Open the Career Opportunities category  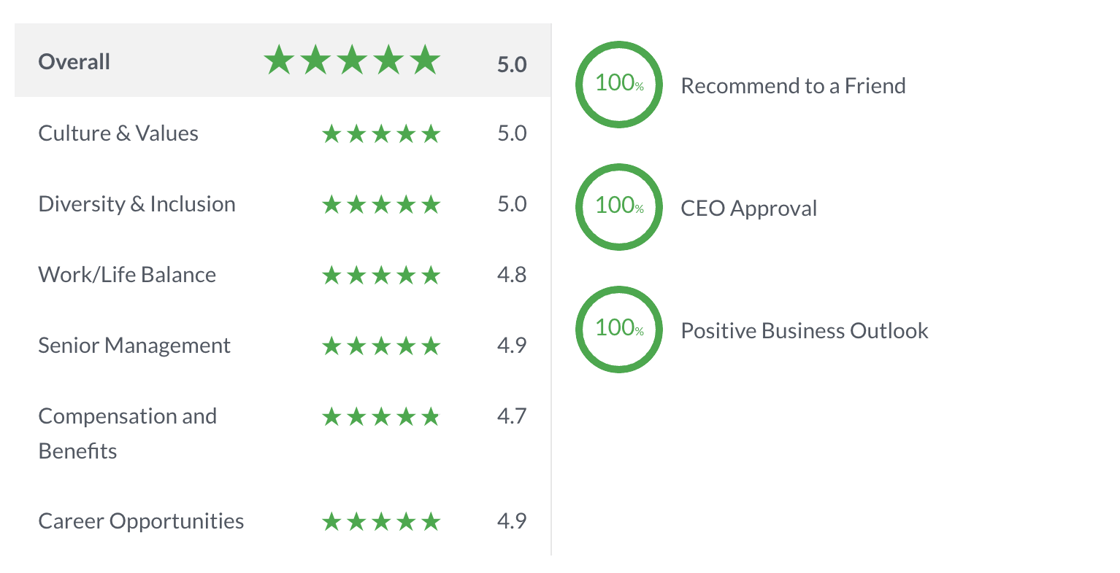(141, 521)
